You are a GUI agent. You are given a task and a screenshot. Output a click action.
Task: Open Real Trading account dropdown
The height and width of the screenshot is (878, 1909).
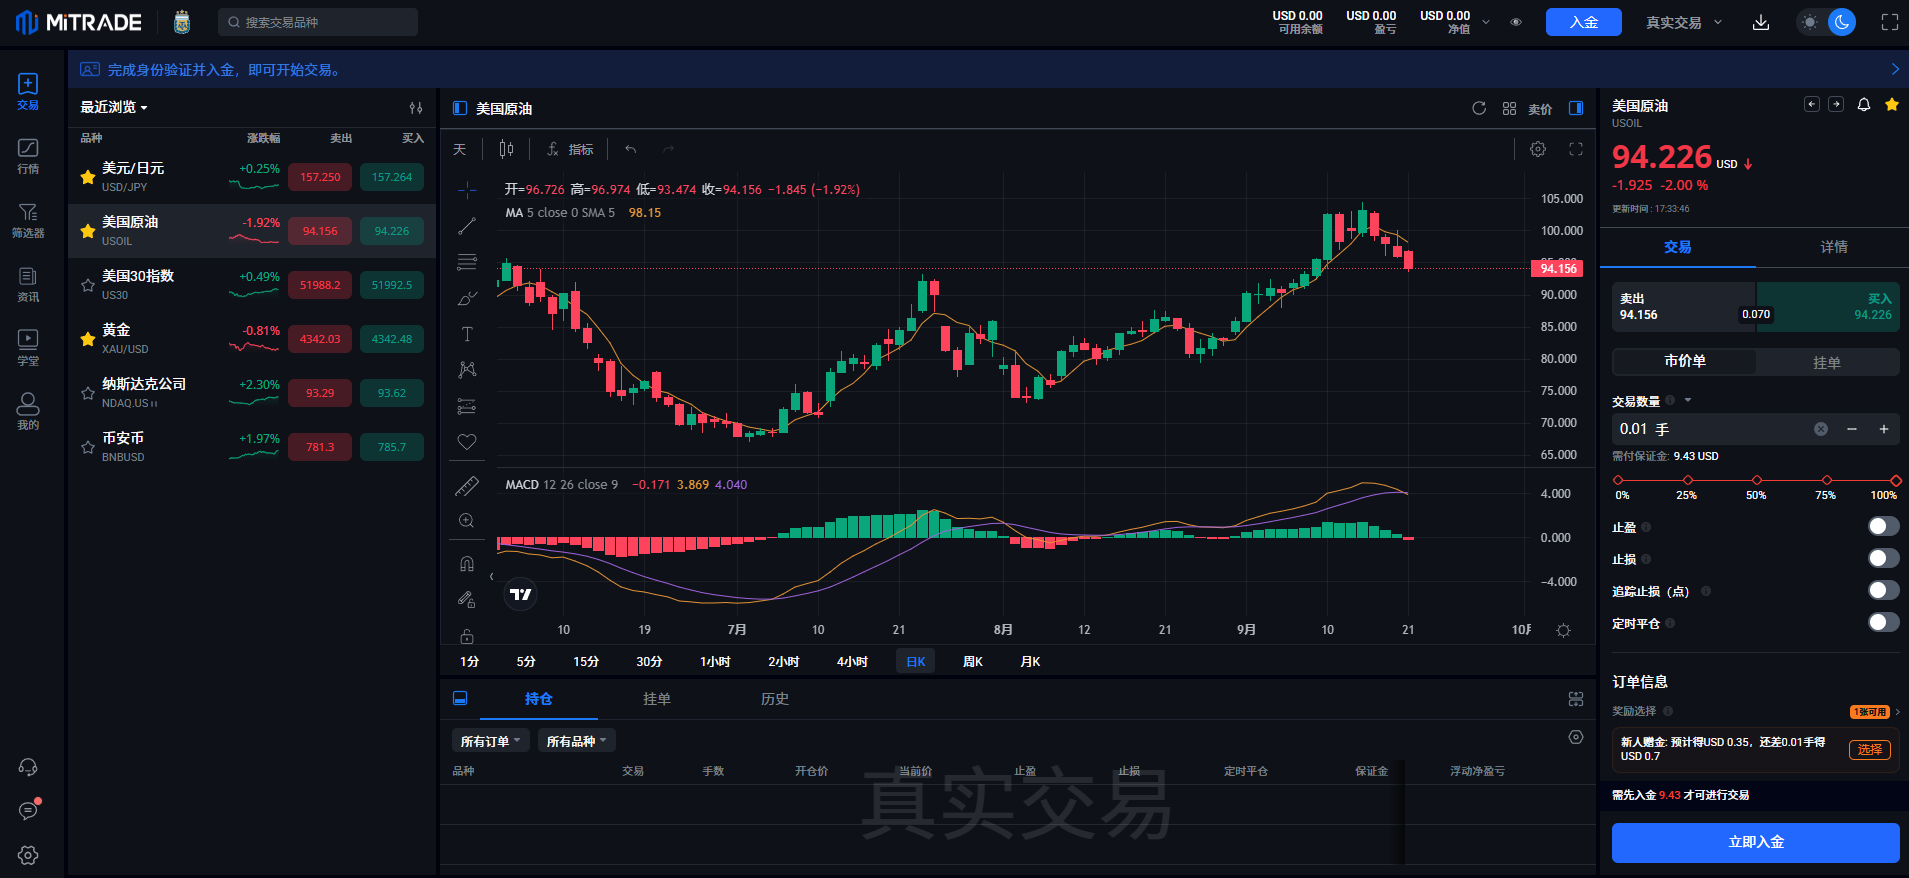pos(1684,22)
